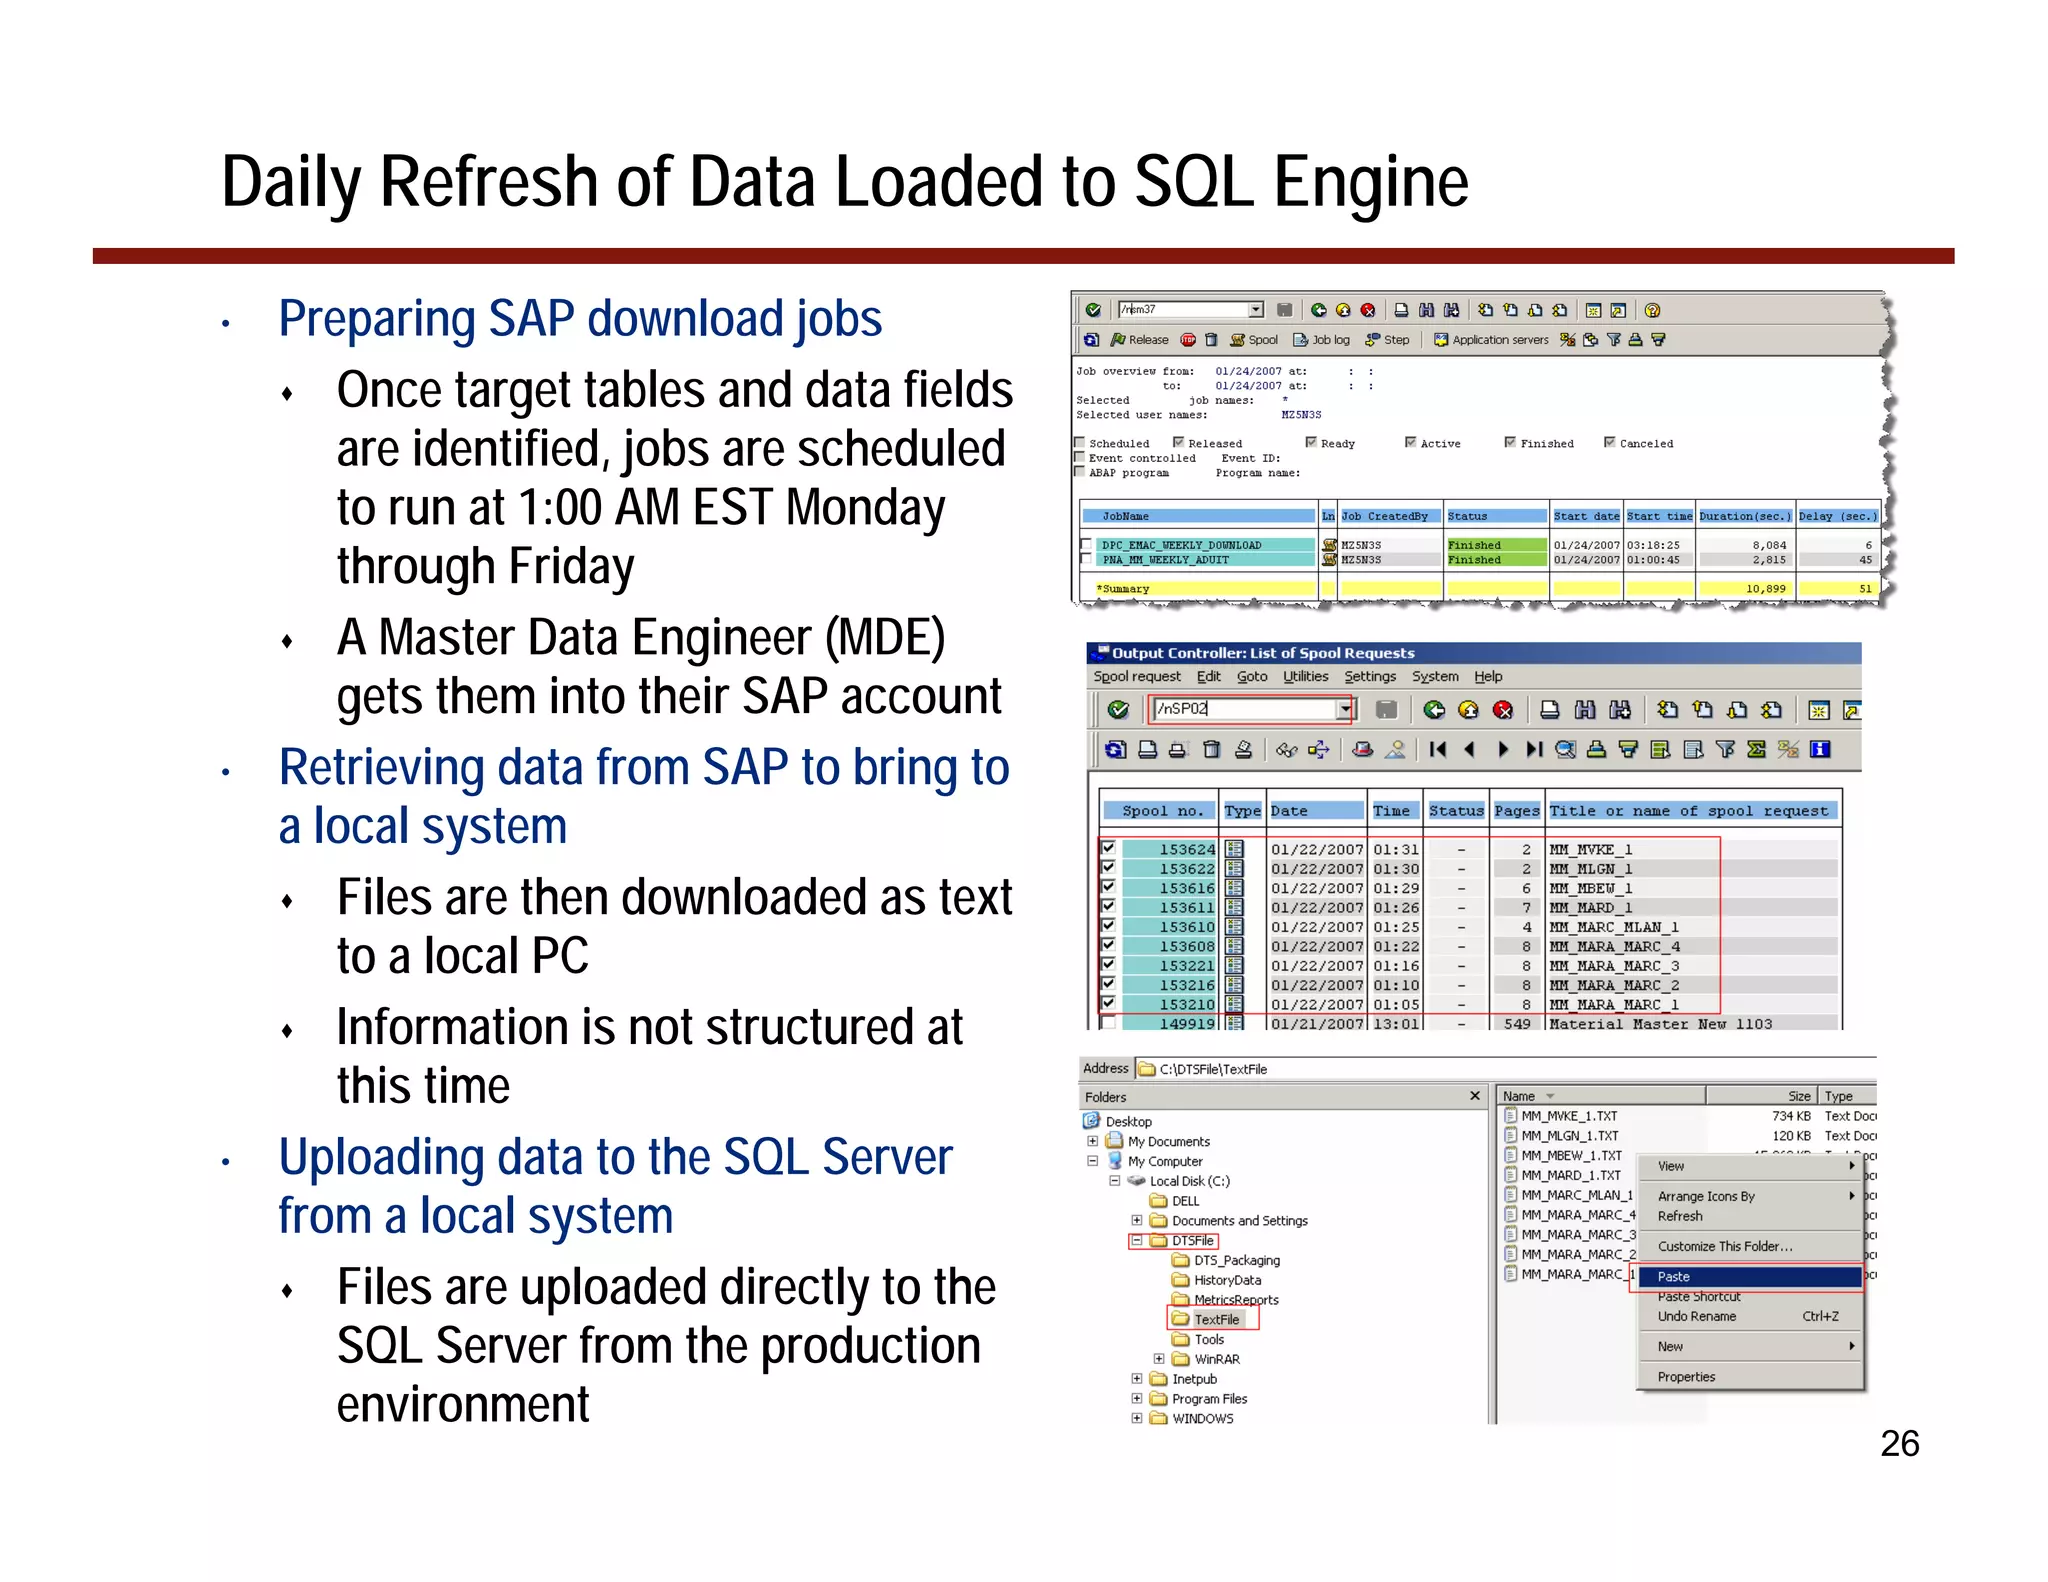Image resolution: width=2048 pixels, height=1582 pixels.
Task: Open the Utilities menu
Action: point(1306,677)
